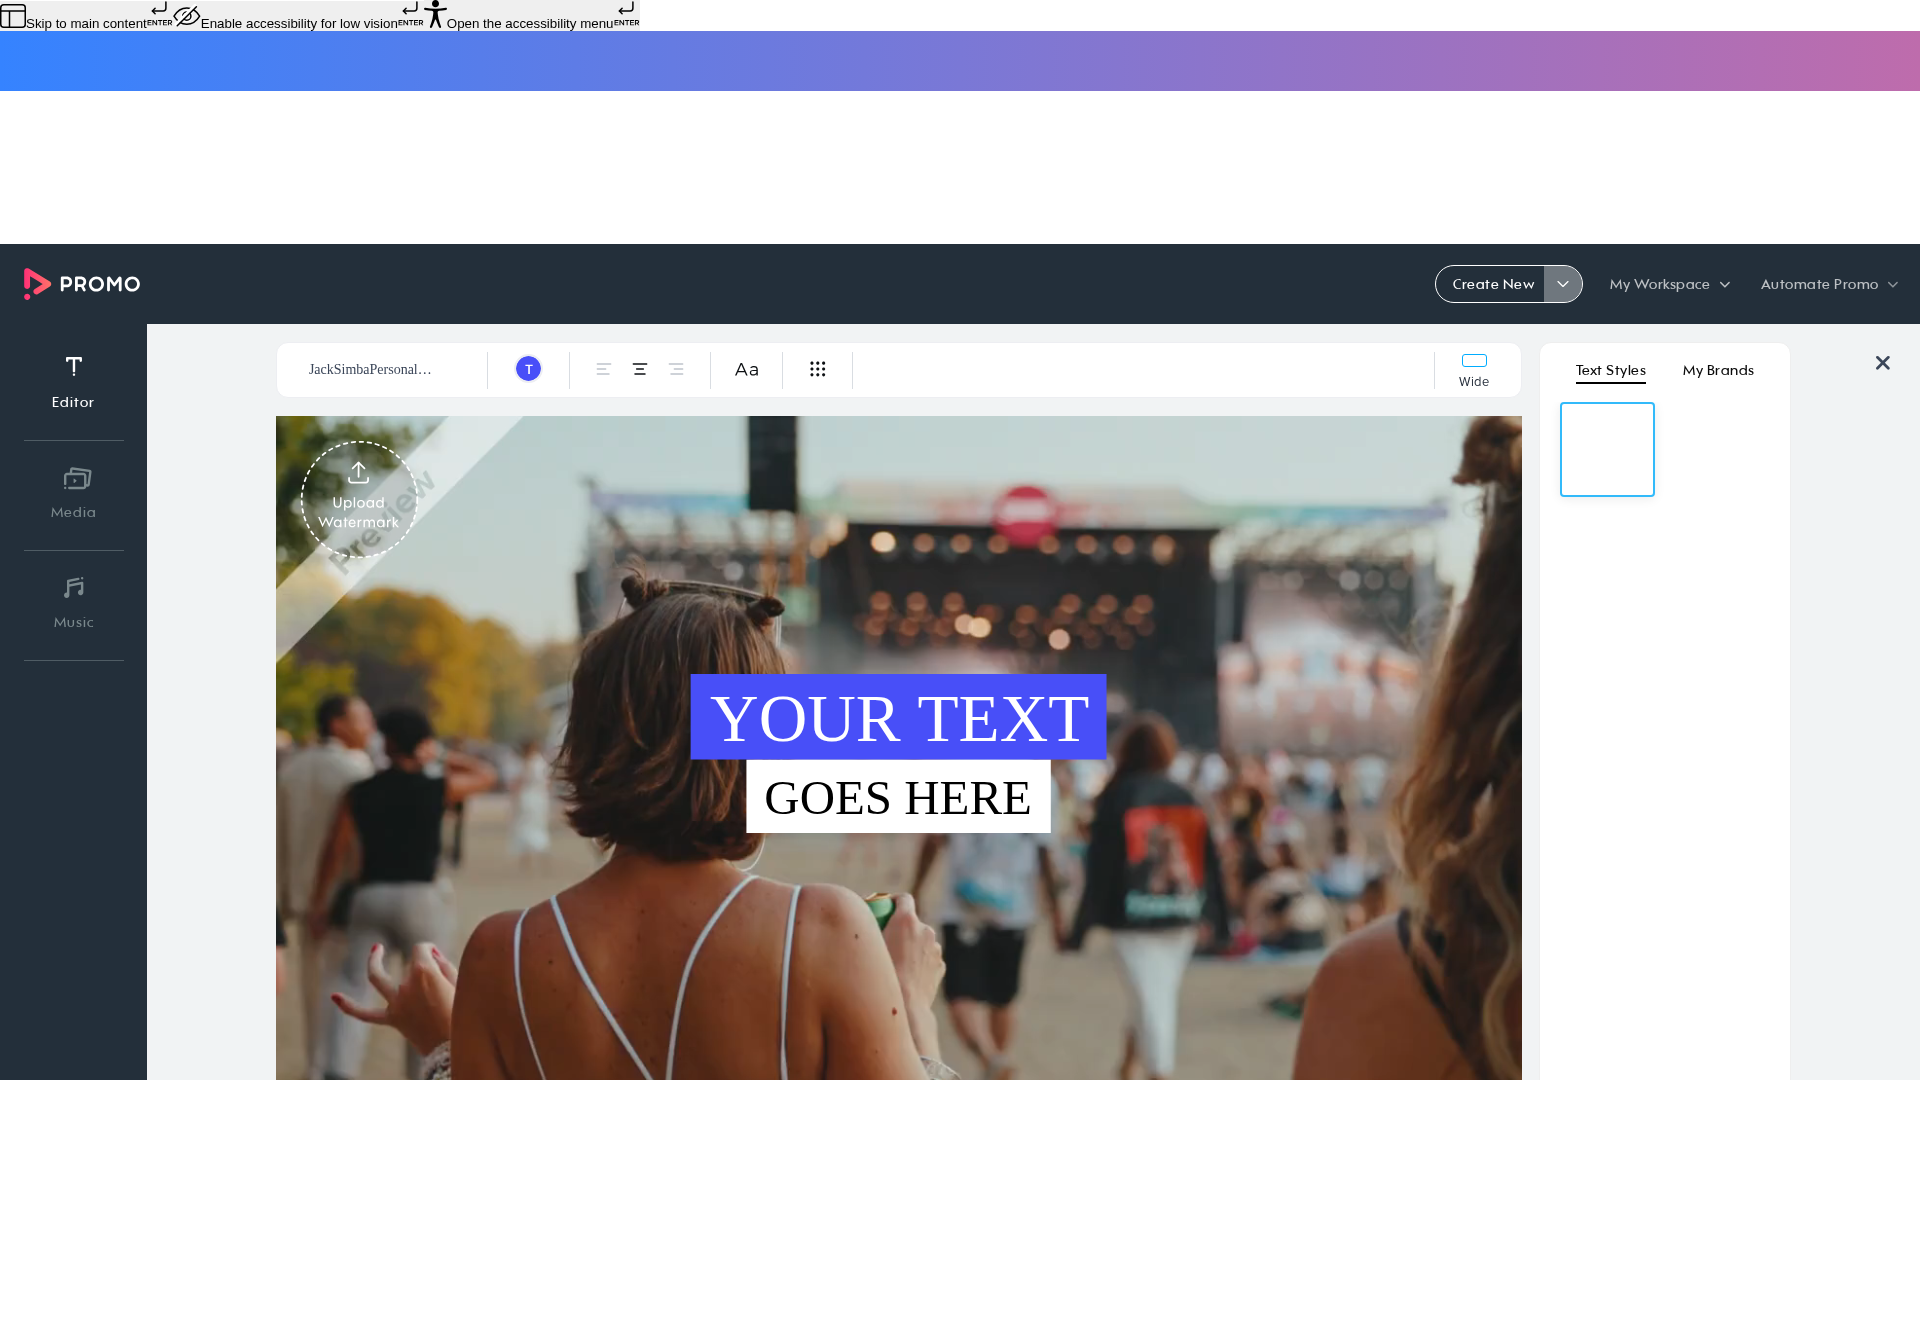The width and height of the screenshot is (1920, 1324).
Task: Open the Music panel in sidebar
Action: [73, 603]
